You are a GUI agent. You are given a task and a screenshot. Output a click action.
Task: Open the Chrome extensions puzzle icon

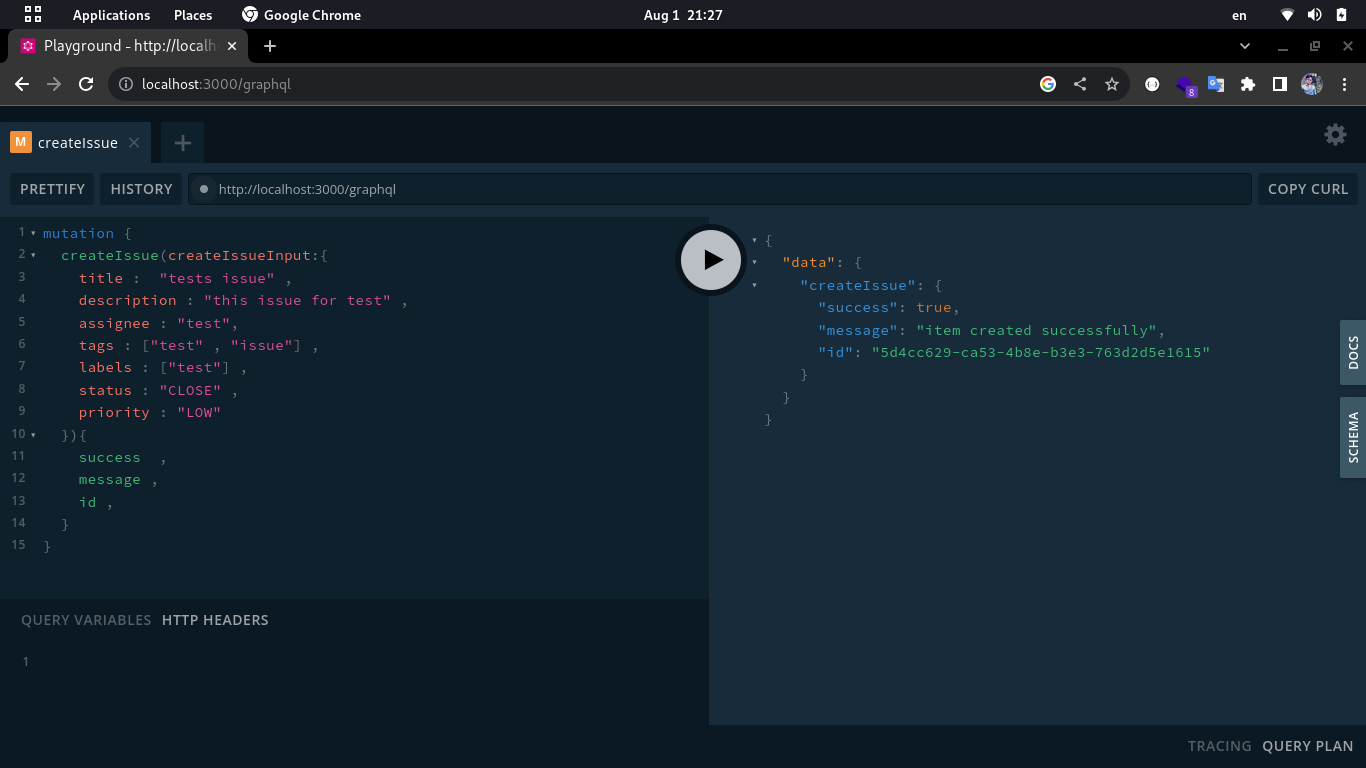coord(1247,84)
